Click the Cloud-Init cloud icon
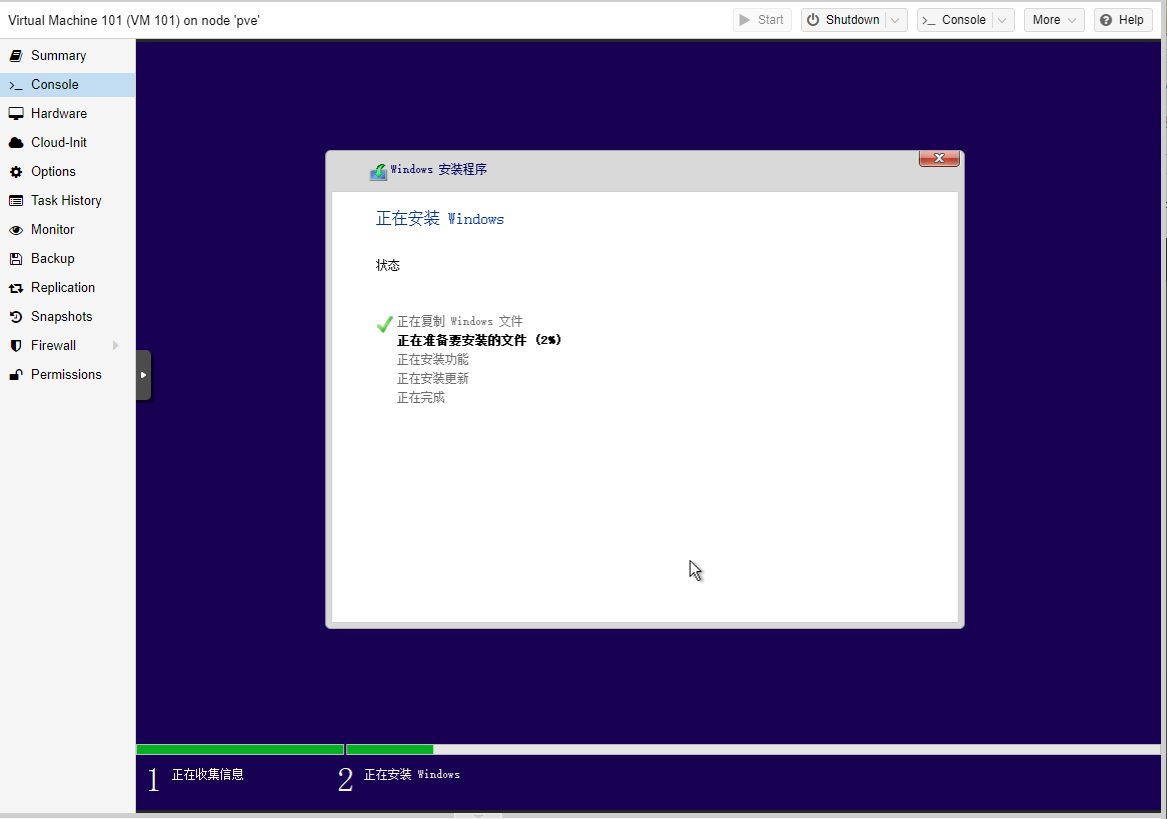 click(x=16, y=143)
